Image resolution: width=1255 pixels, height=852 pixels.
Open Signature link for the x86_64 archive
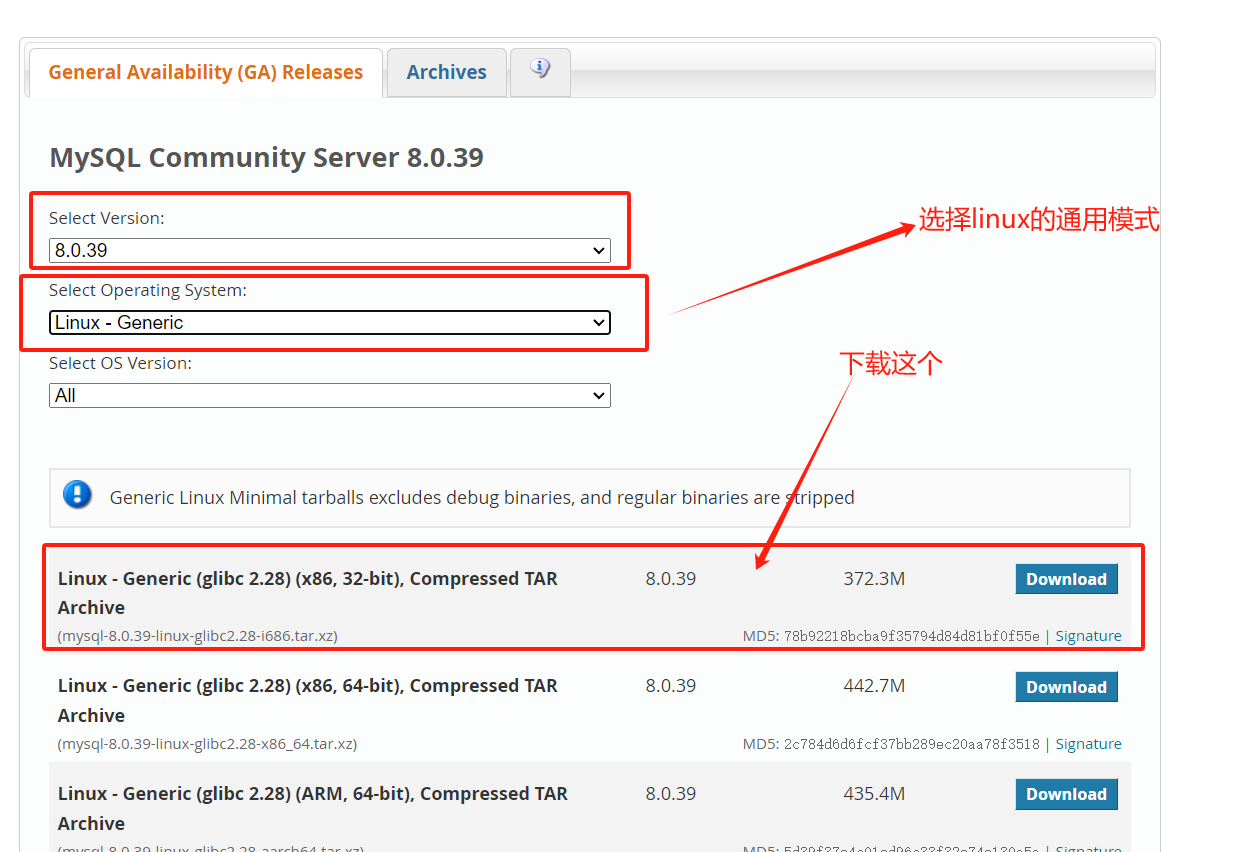click(x=1088, y=744)
